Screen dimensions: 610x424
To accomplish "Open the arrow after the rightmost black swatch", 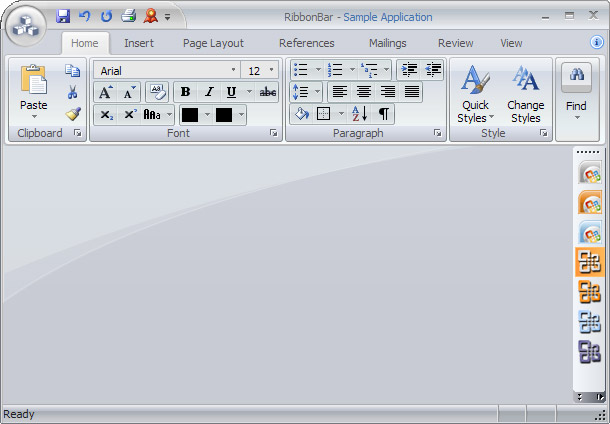I will (x=241, y=115).
